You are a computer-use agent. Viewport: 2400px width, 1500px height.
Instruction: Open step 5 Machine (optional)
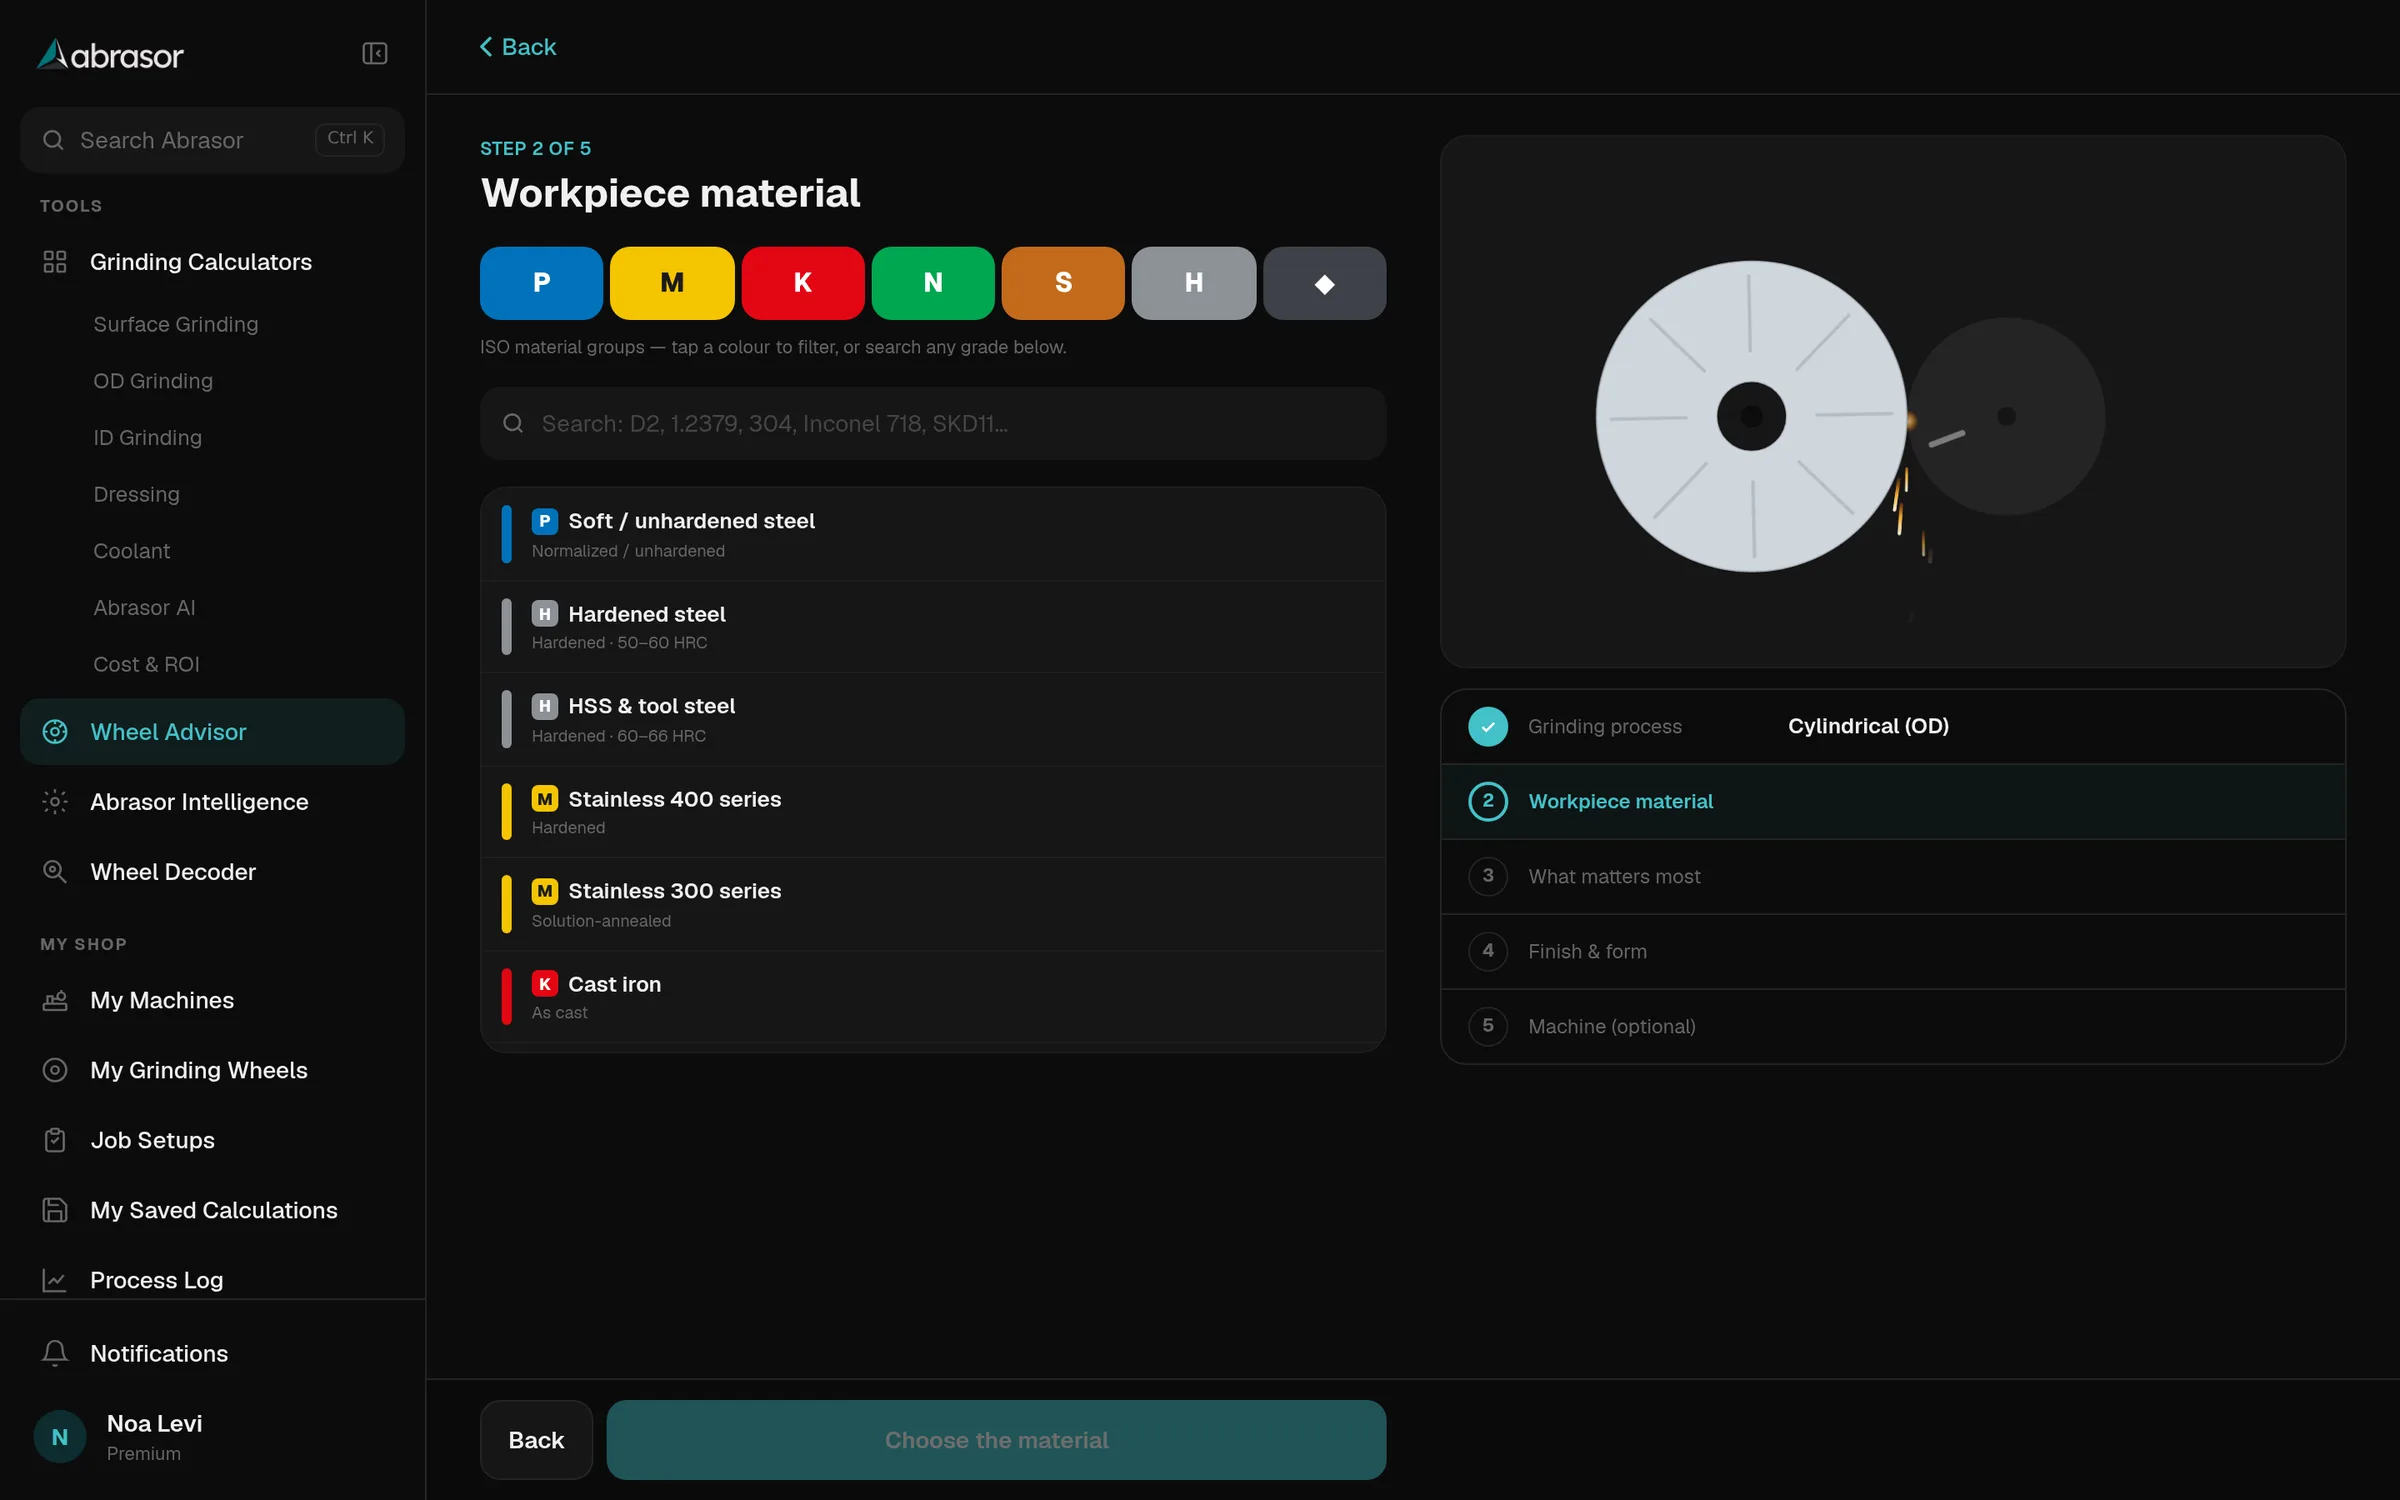tap(1893, 1027)
